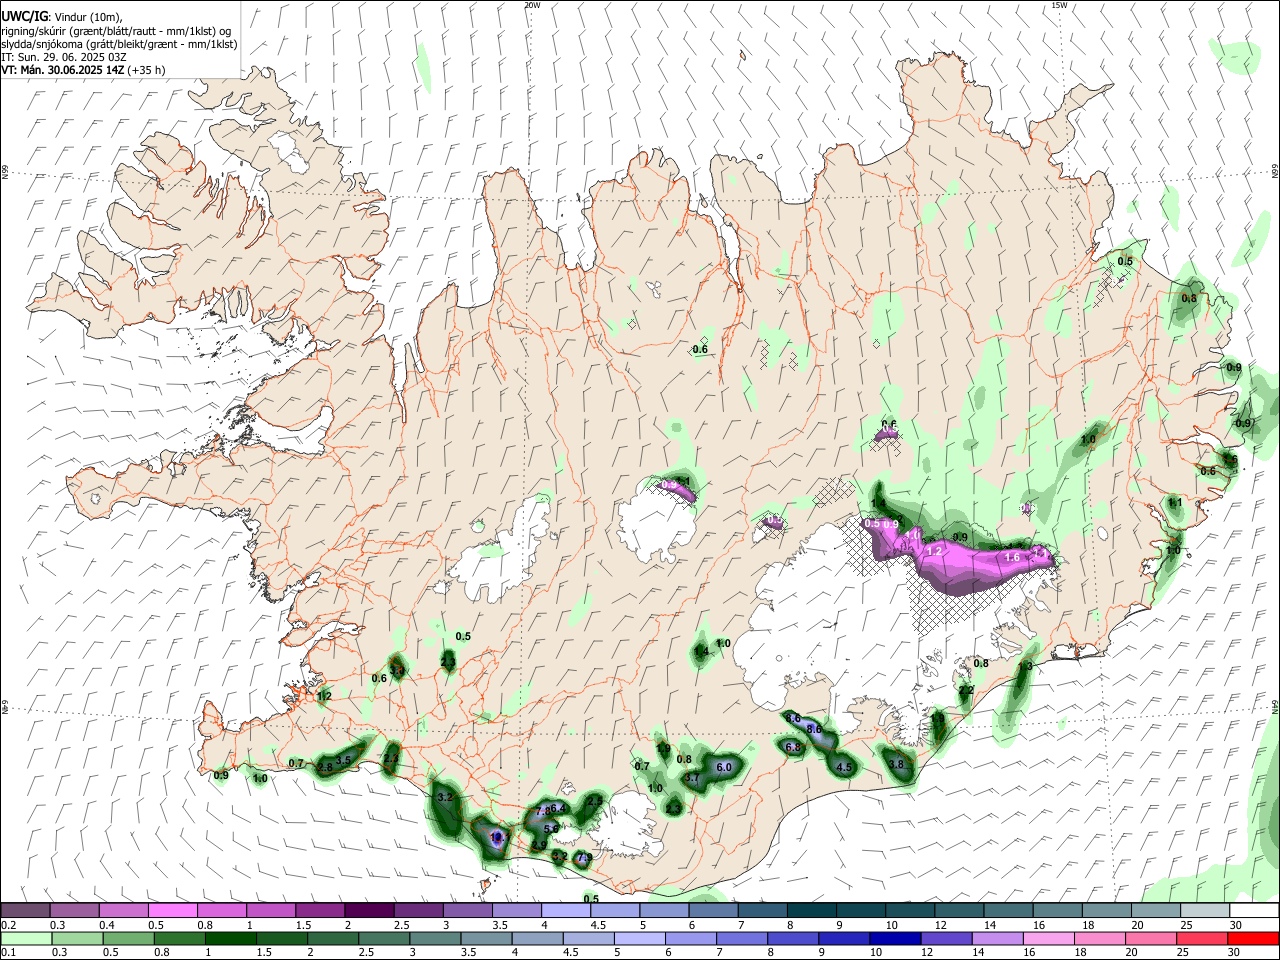Click the '3.8' precipitation value on the map
This screenshot has width=1280, height=960.
(x=896, y=764)
